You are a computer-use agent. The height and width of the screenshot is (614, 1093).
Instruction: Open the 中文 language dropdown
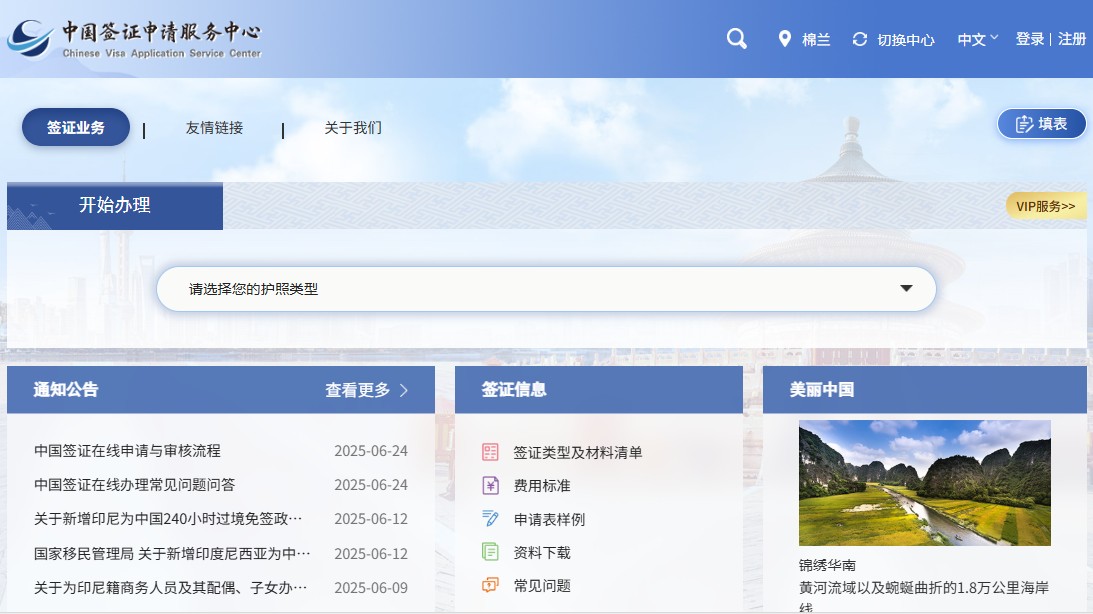pyautogui.click(x=977, y=39)
